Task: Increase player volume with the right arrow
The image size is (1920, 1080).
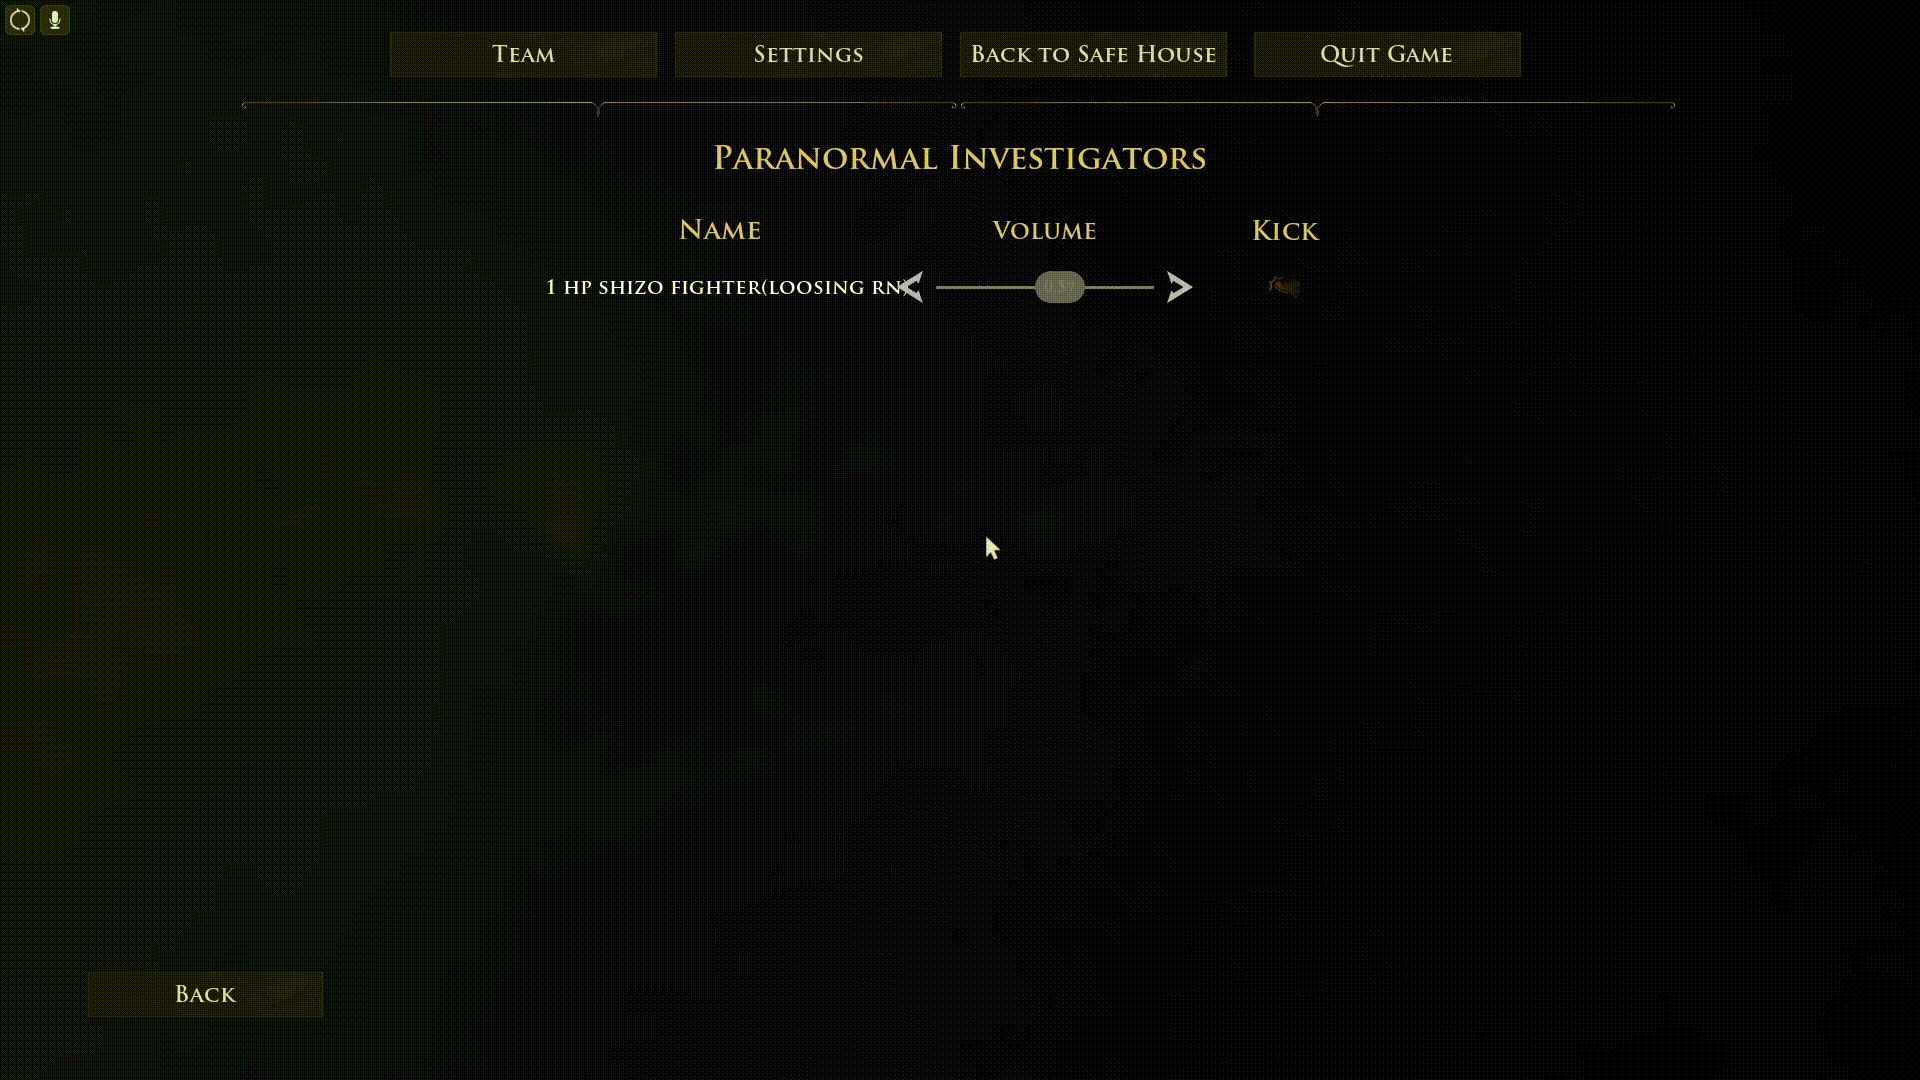Action: (x=1180, y=287)
